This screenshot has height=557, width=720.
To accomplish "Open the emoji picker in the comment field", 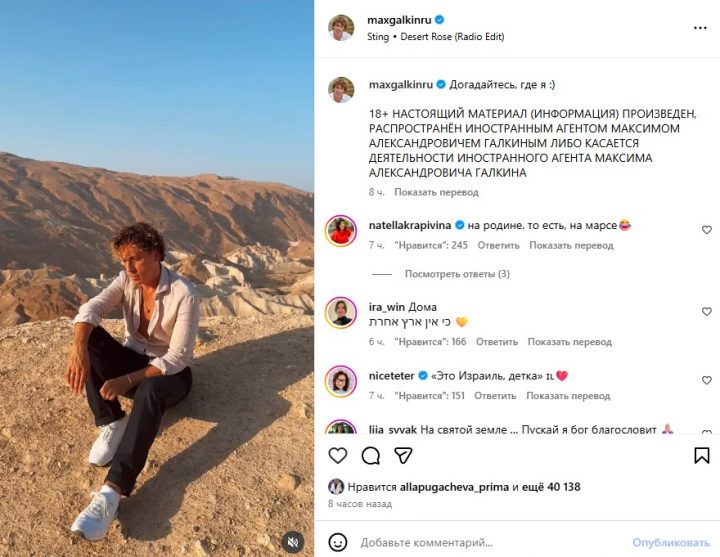I will pos(338,542).
